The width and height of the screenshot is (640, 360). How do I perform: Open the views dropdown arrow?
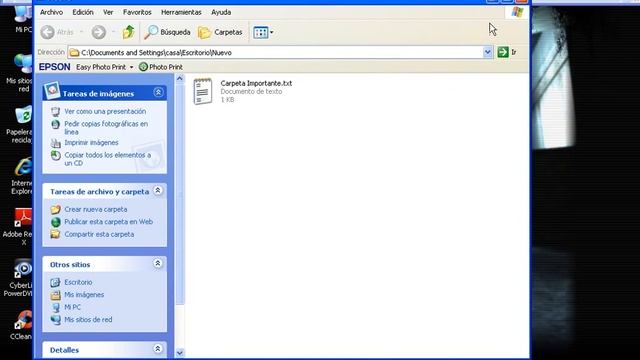coord(272,32)
